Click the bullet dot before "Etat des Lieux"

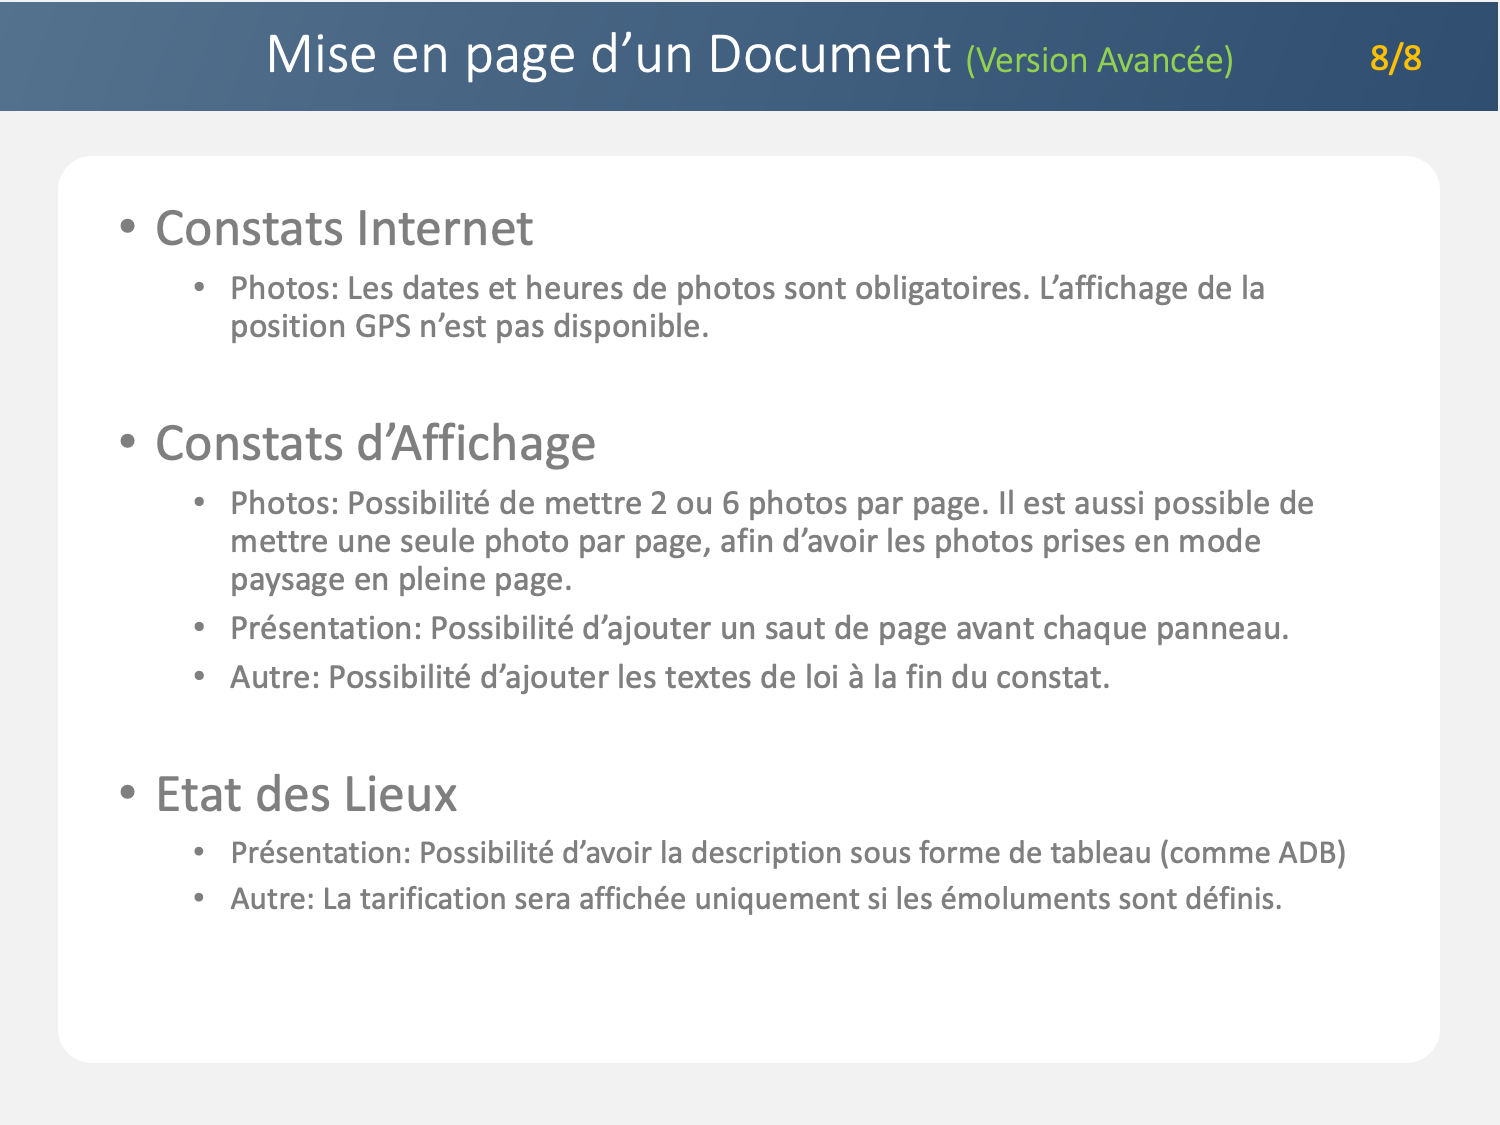(127, 792)
